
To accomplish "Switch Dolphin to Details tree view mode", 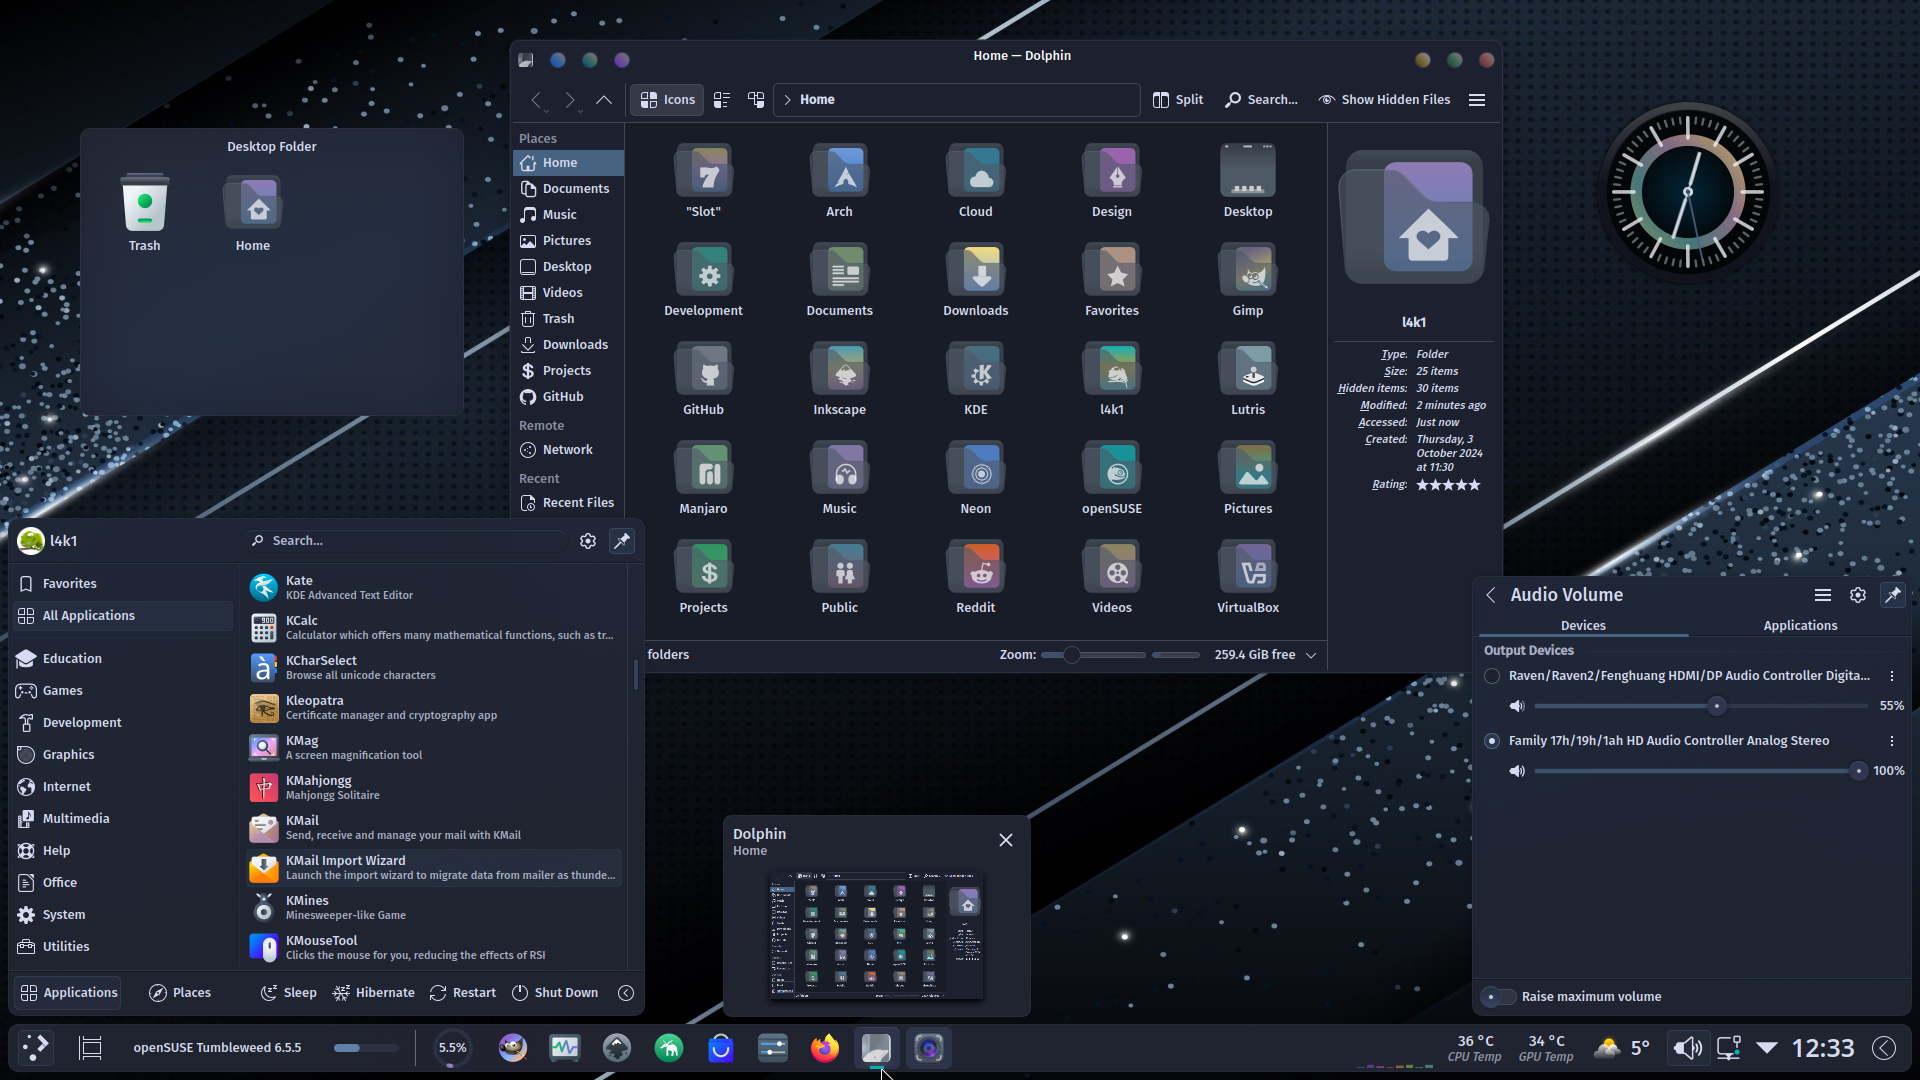I will [756, 100].
